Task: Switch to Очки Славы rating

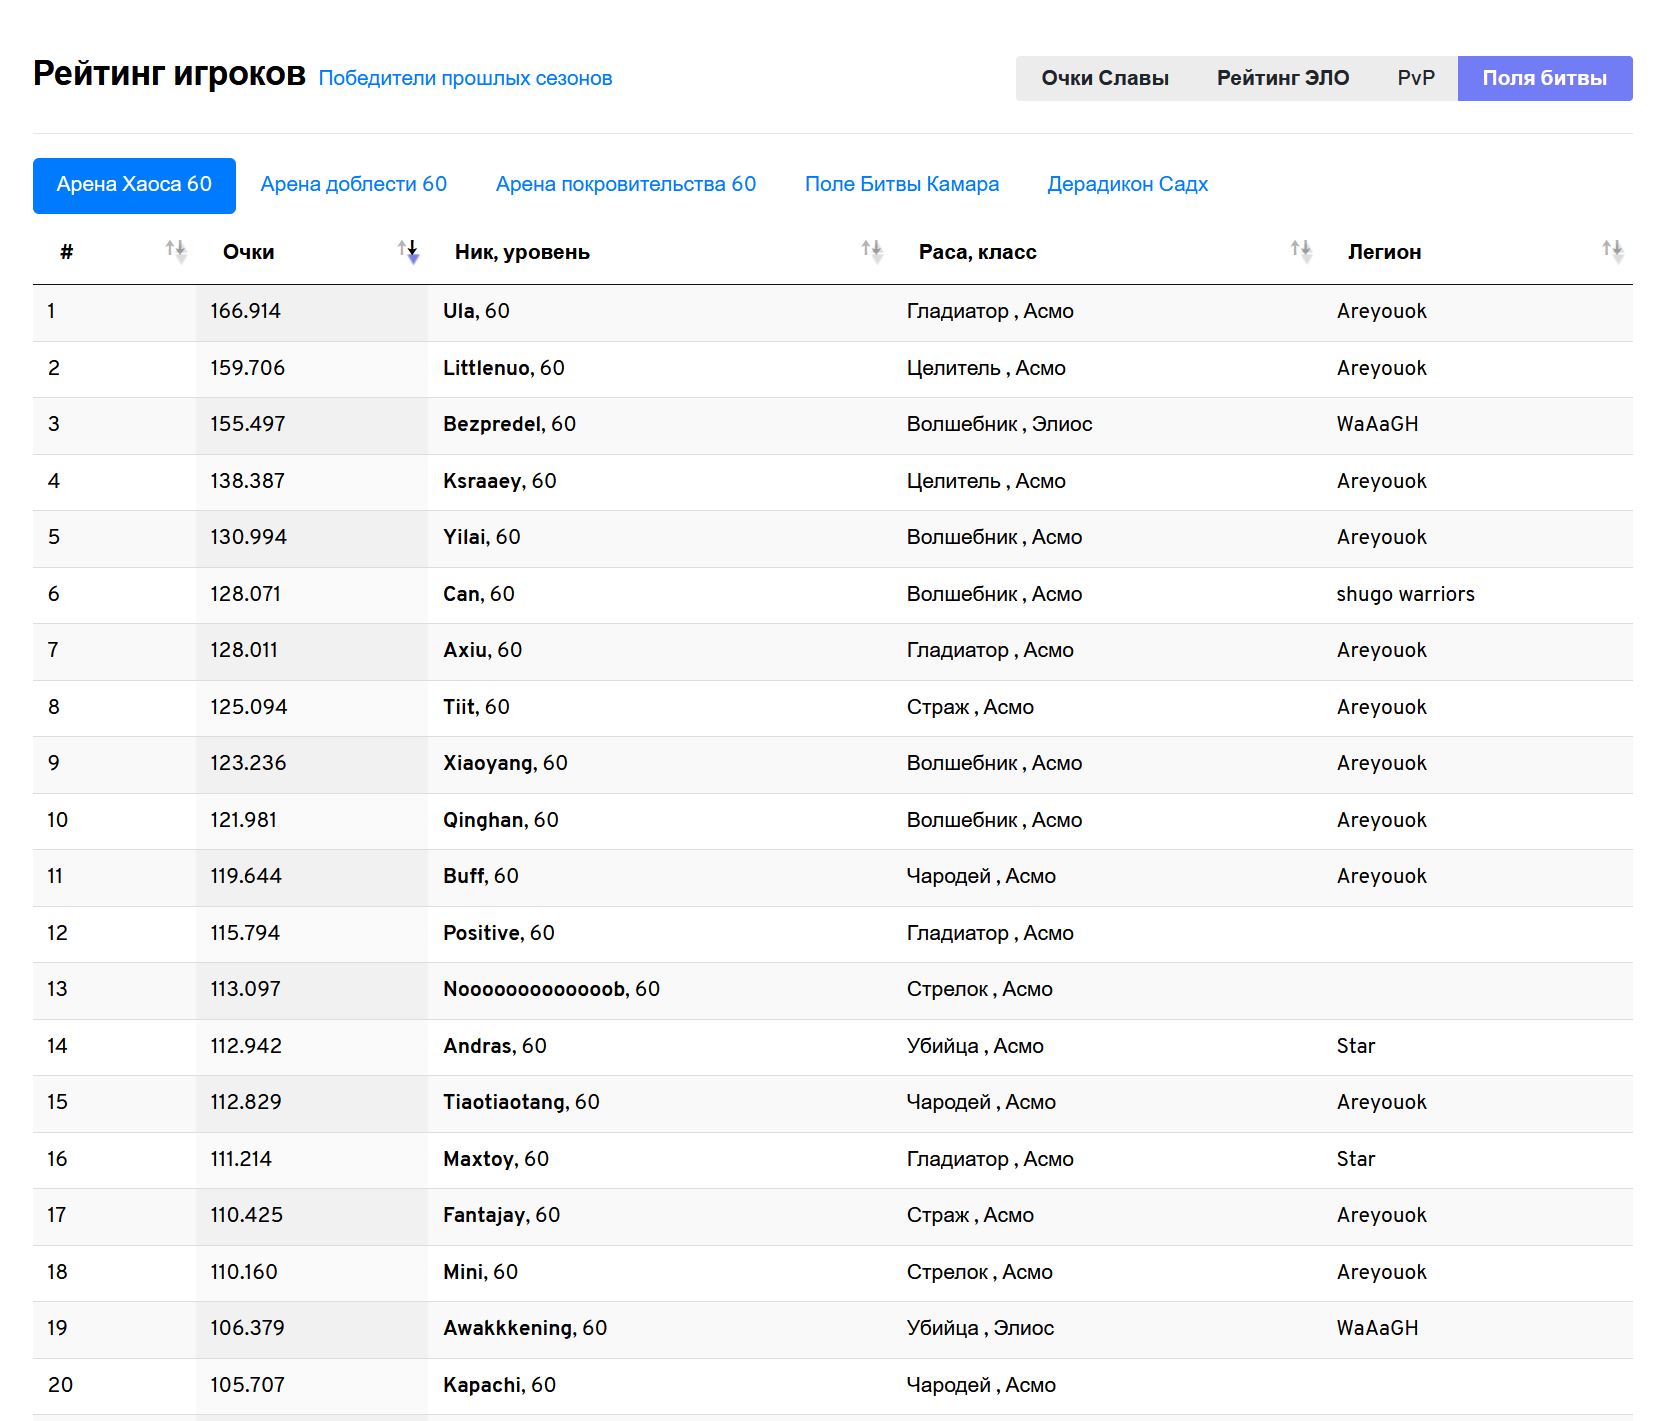Action: point(1104,78)
